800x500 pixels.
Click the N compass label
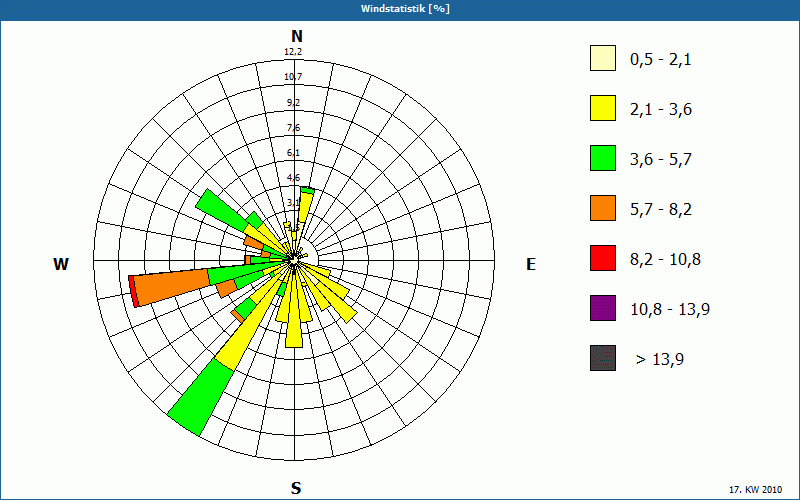[x=297, y=36]
